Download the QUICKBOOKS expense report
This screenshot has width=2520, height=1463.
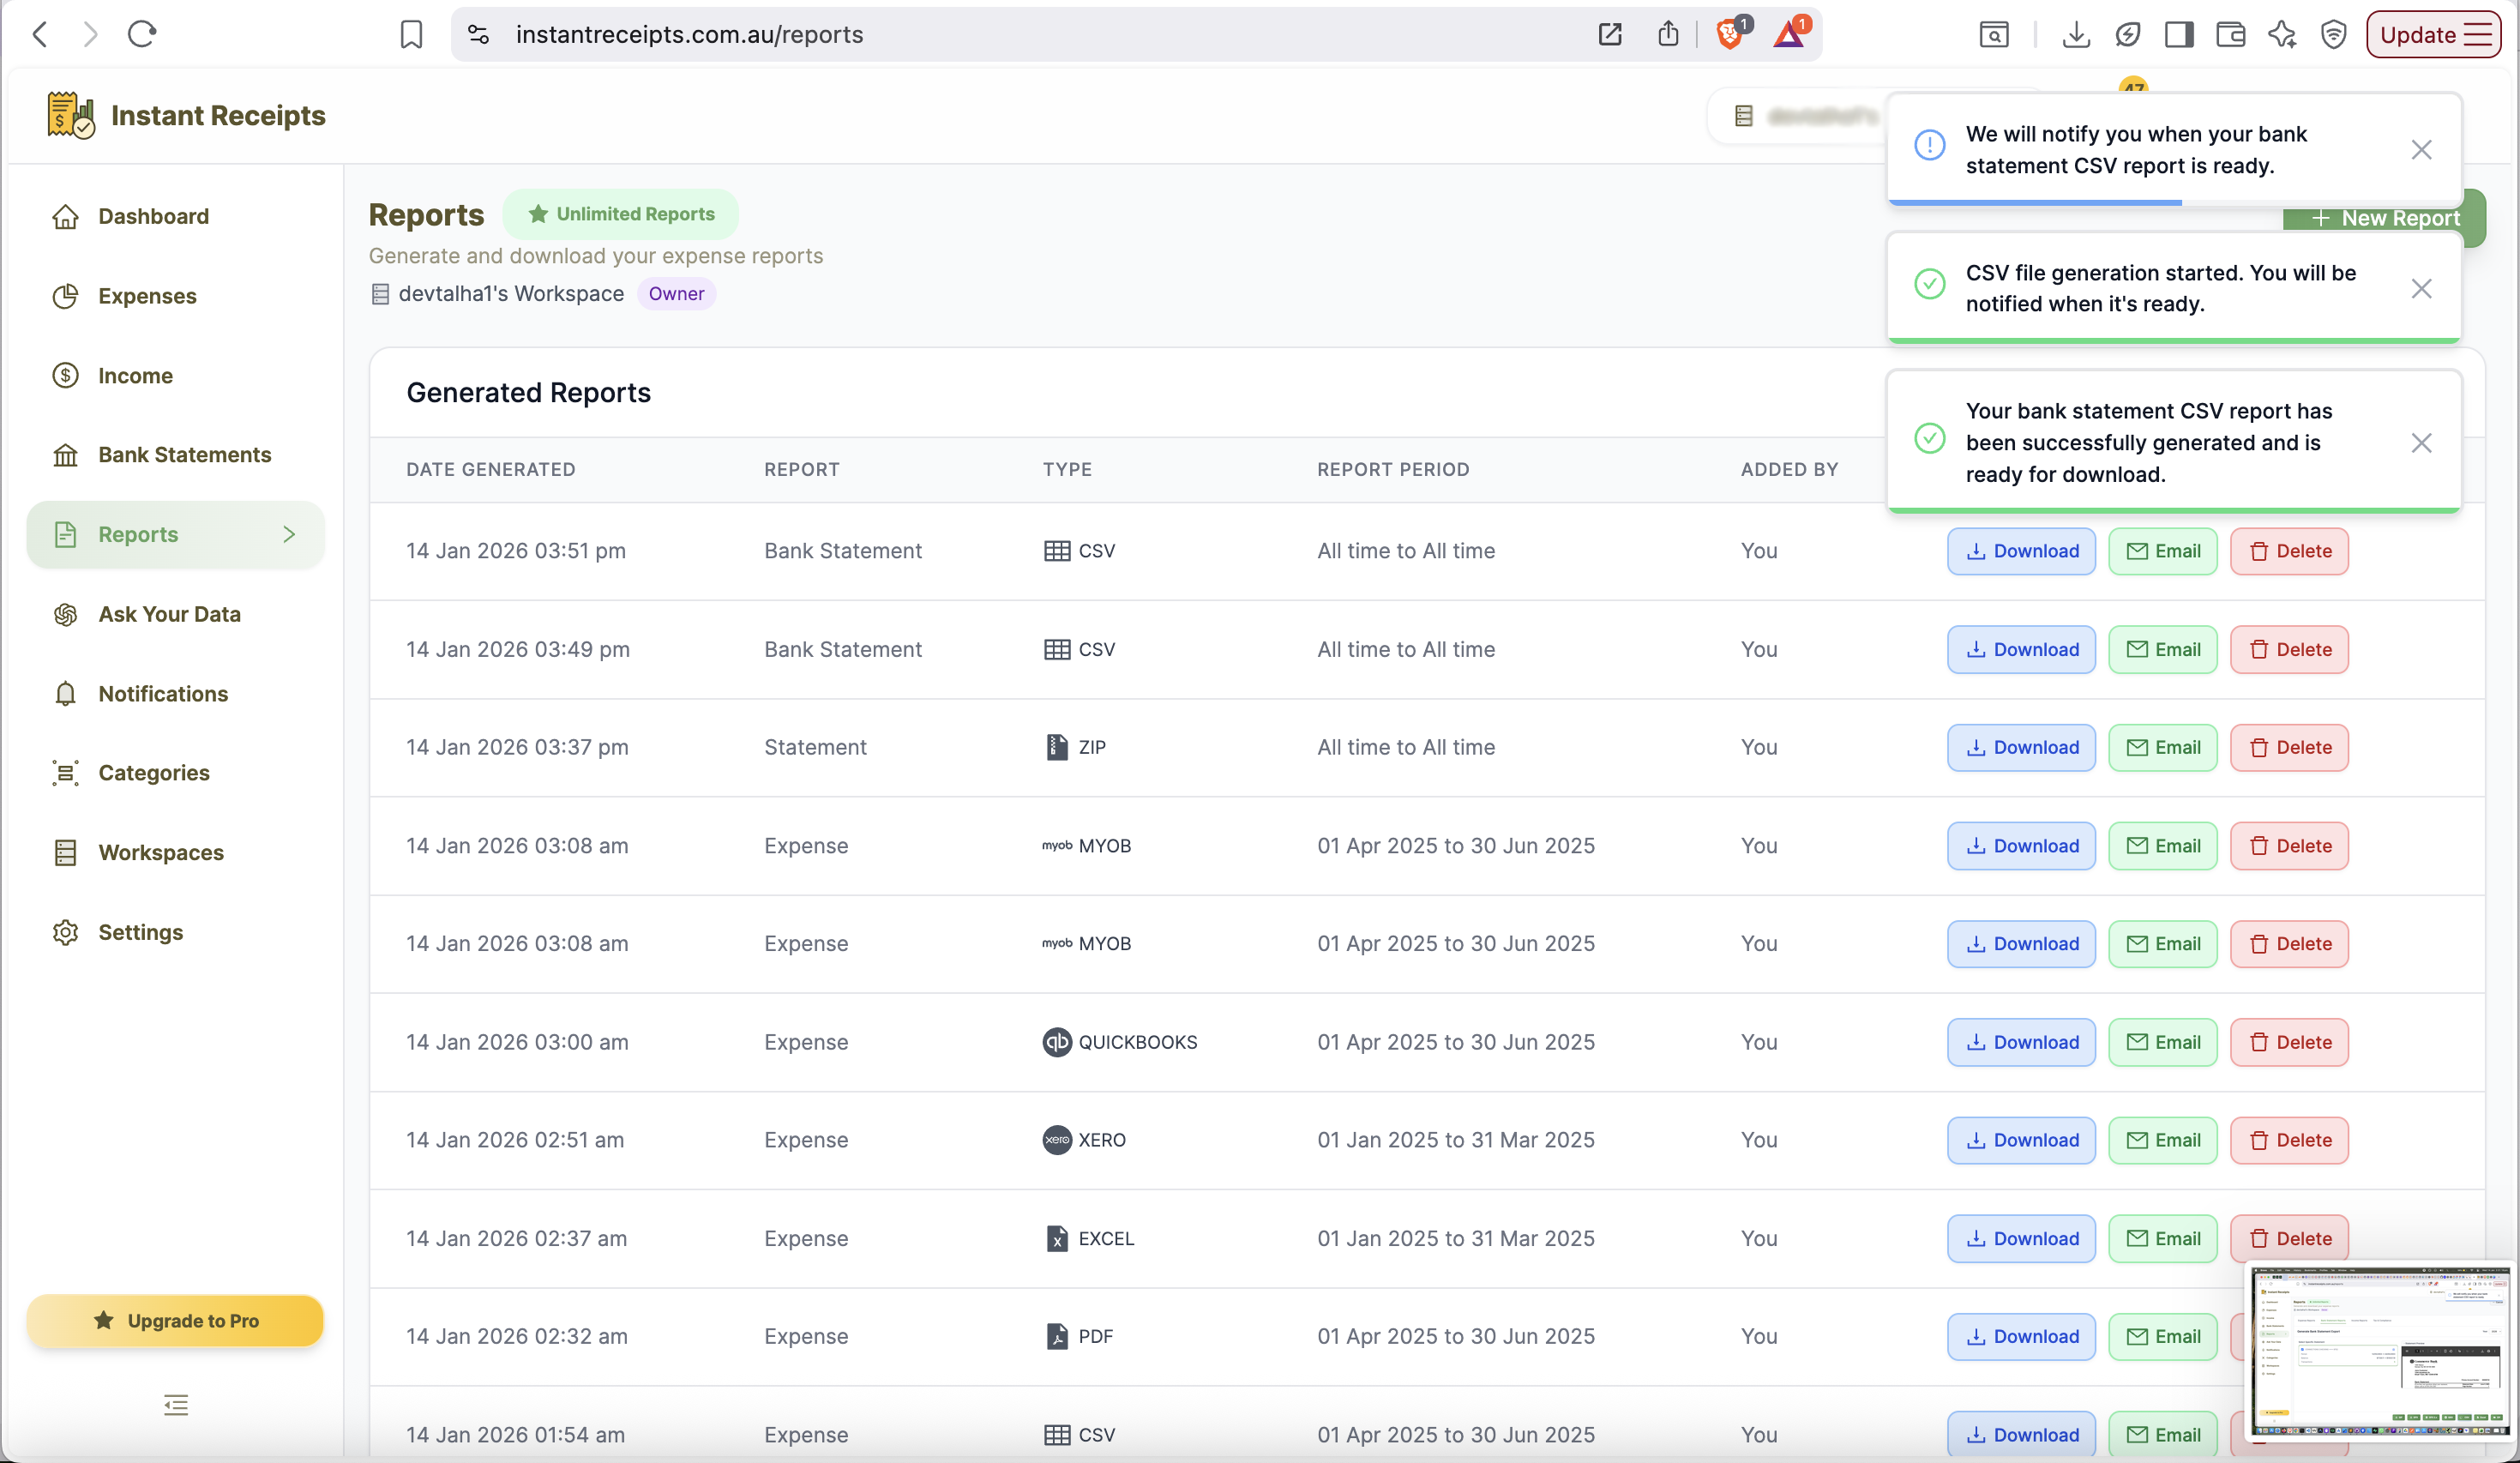tap(2021, 1042)
